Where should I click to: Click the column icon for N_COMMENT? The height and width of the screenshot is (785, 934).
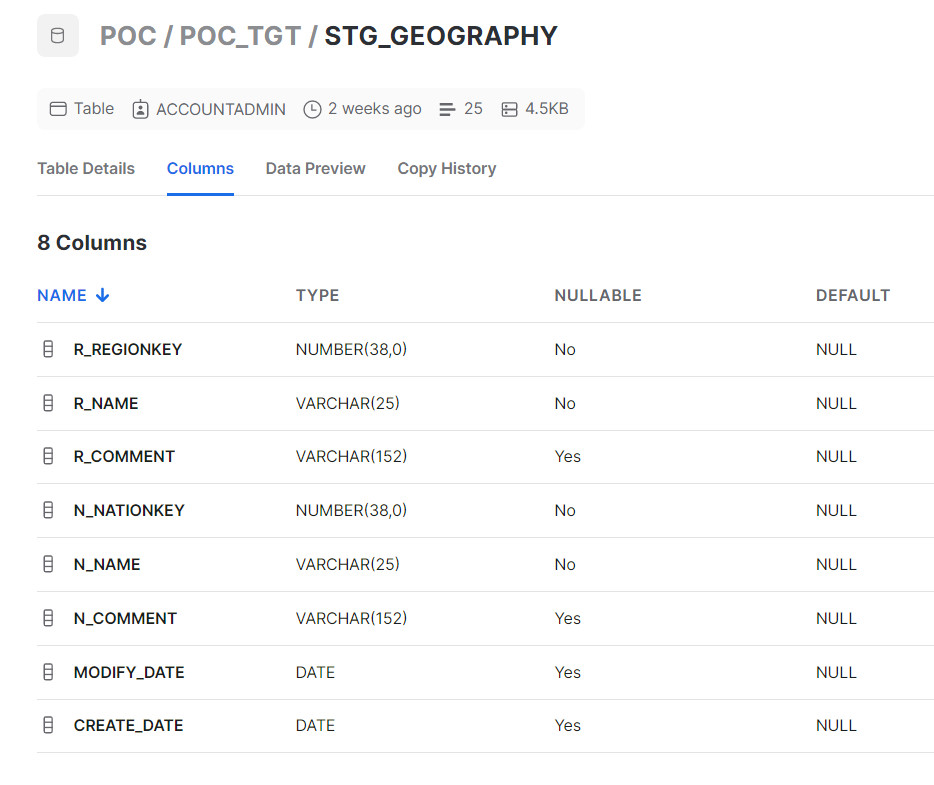click(x=48, y=618)
